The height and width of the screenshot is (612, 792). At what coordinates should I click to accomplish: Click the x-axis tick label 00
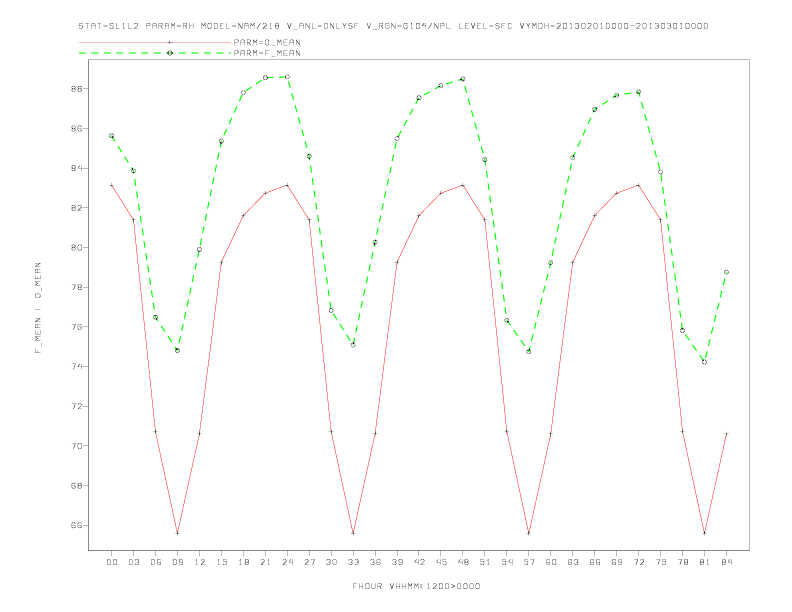point(112,562)
